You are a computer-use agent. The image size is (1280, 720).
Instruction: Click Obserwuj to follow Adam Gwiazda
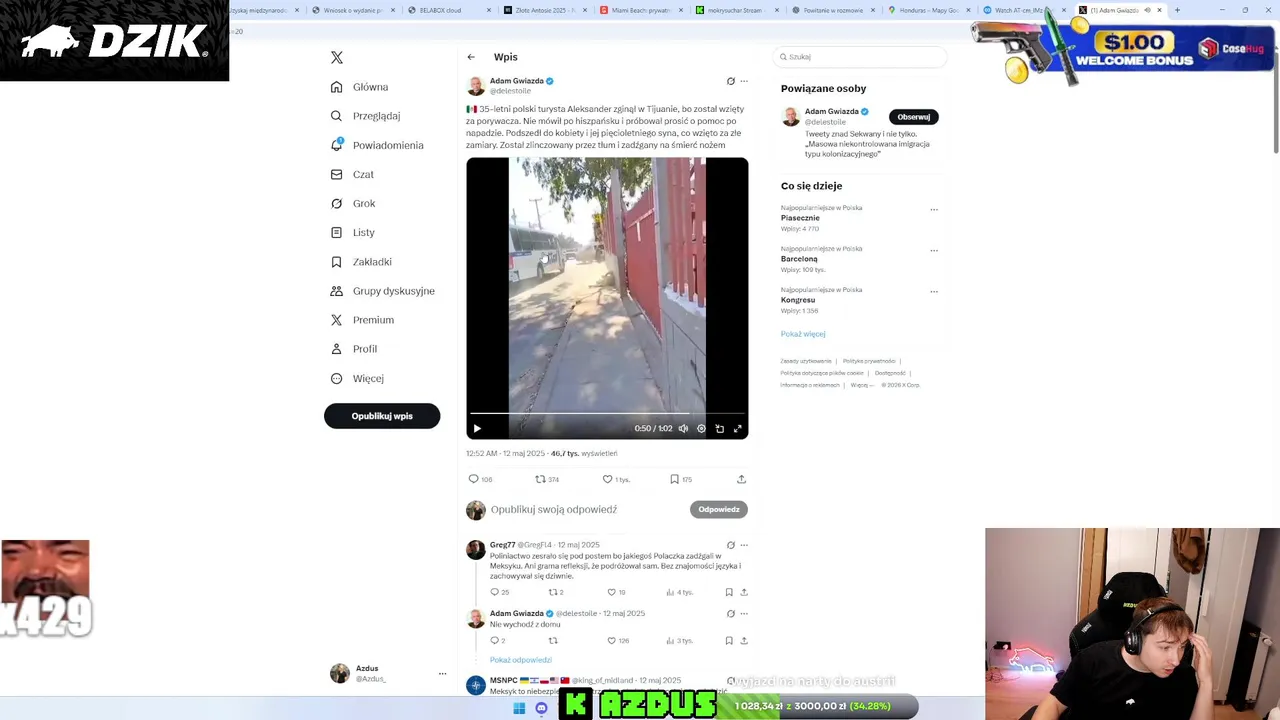click(x=913, y=117)
